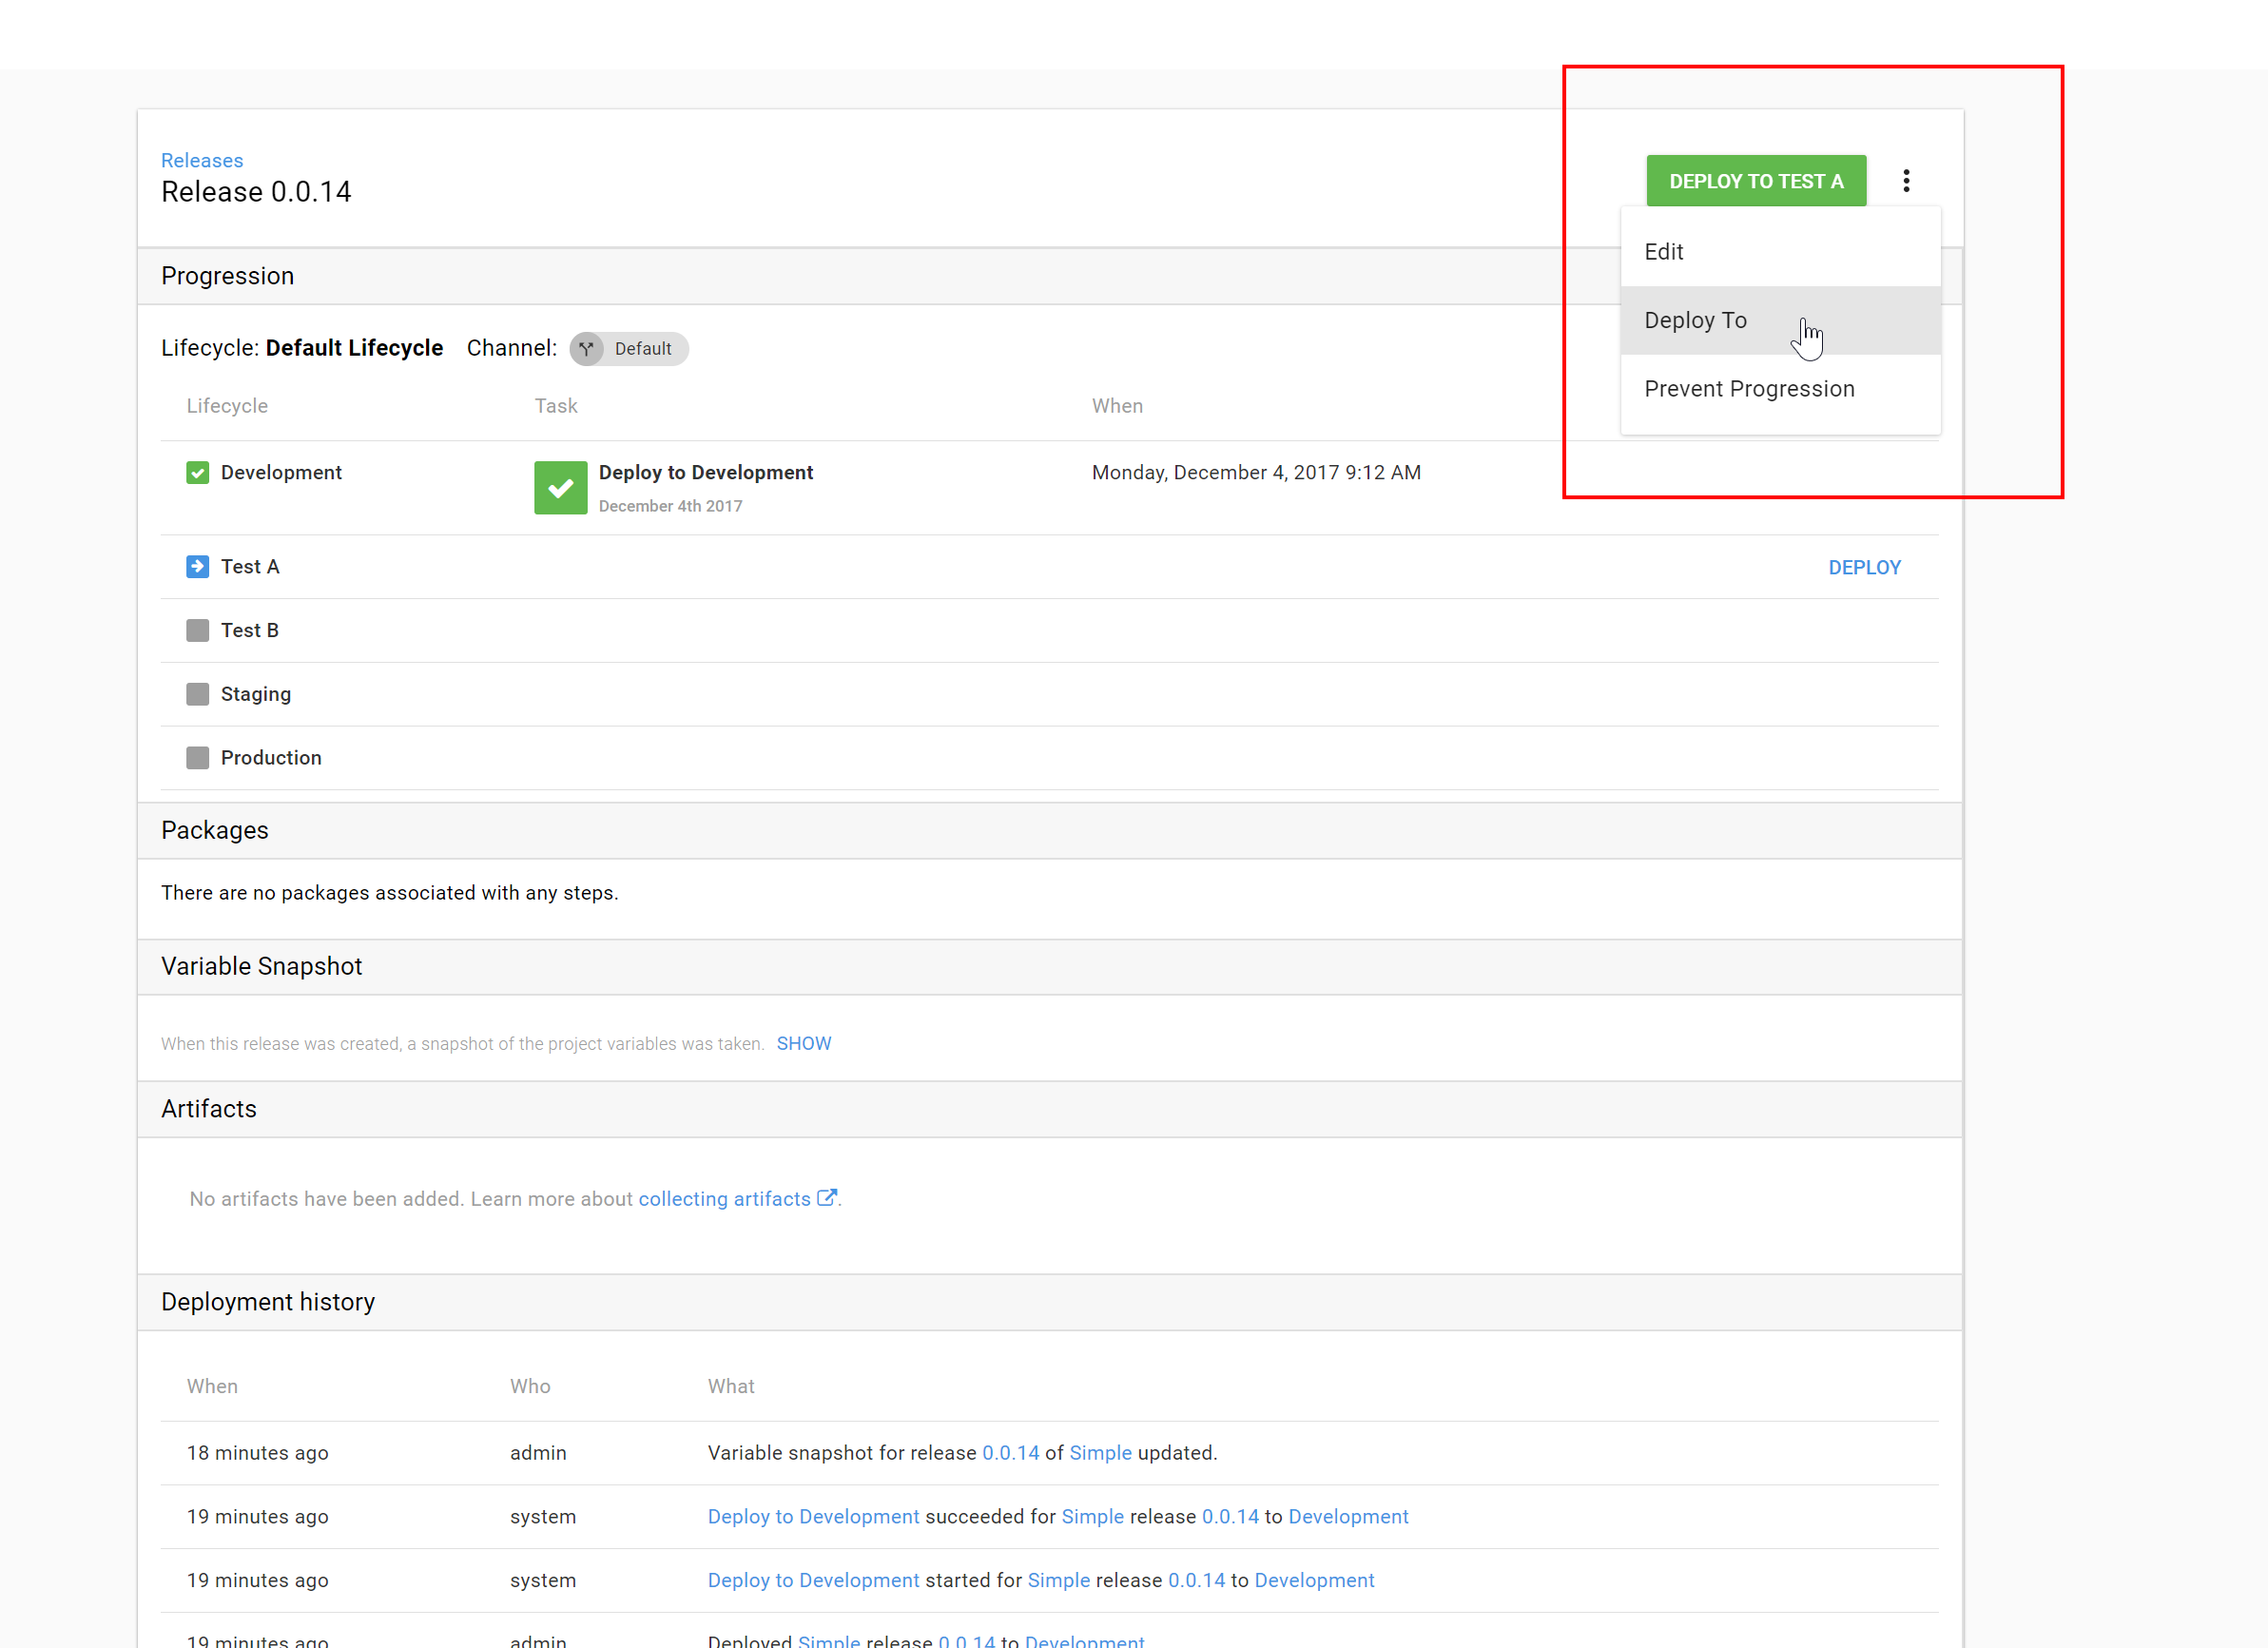Open Development environment link in started row
The height and width of the screenshot is (1648, 2268).
point(1314,1581)
